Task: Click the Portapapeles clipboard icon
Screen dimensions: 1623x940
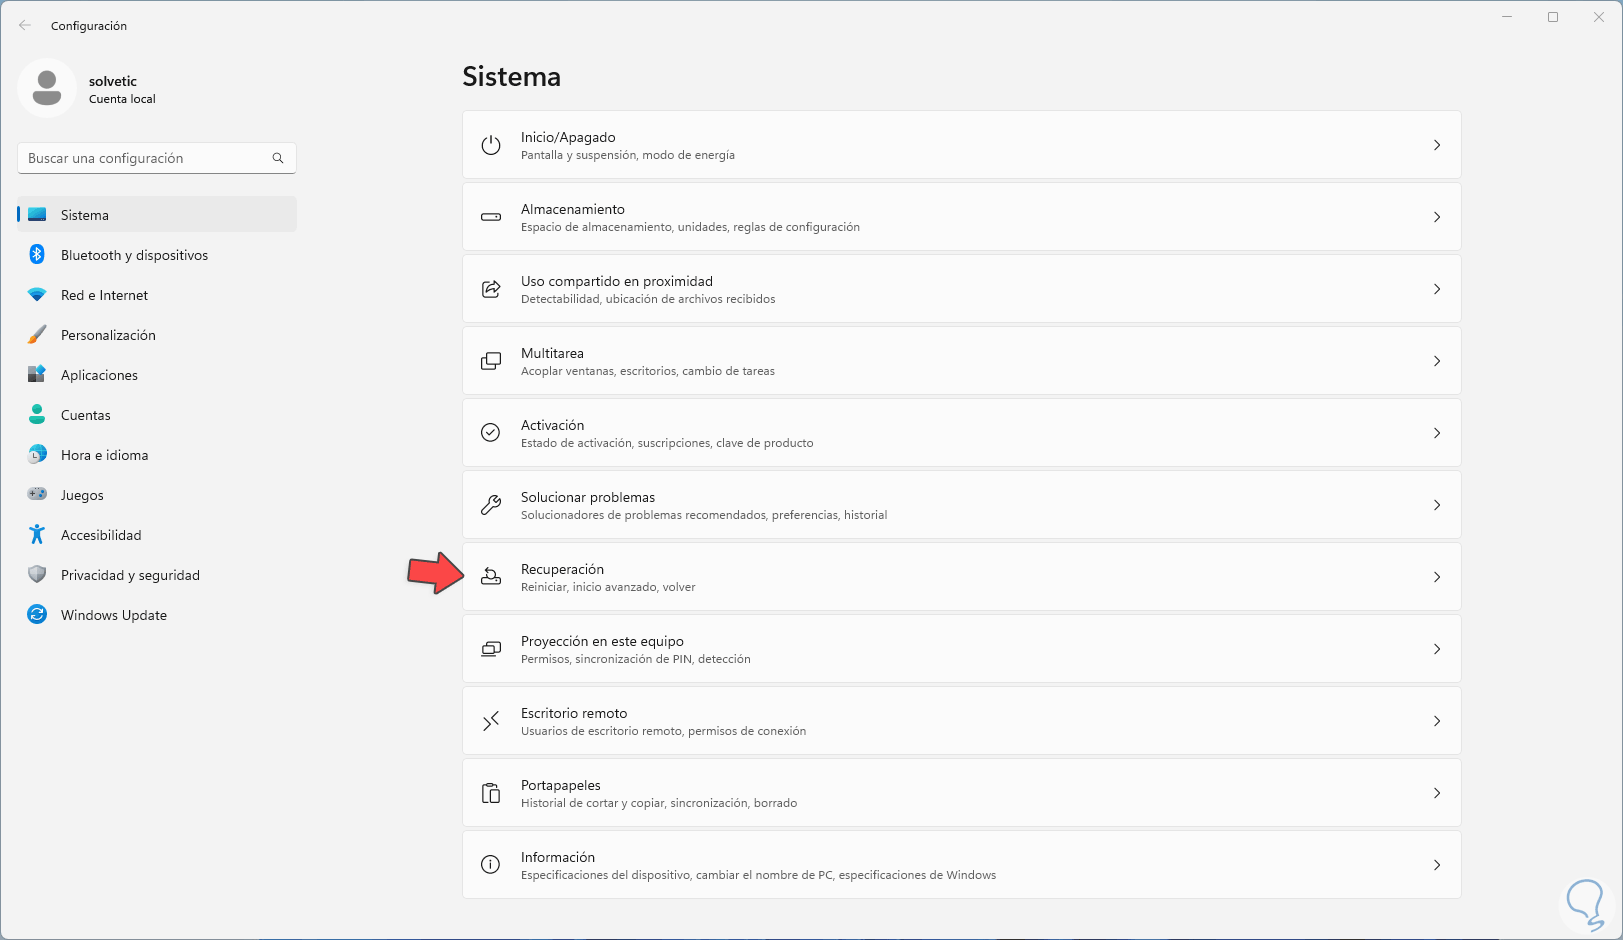Action: 491,793
